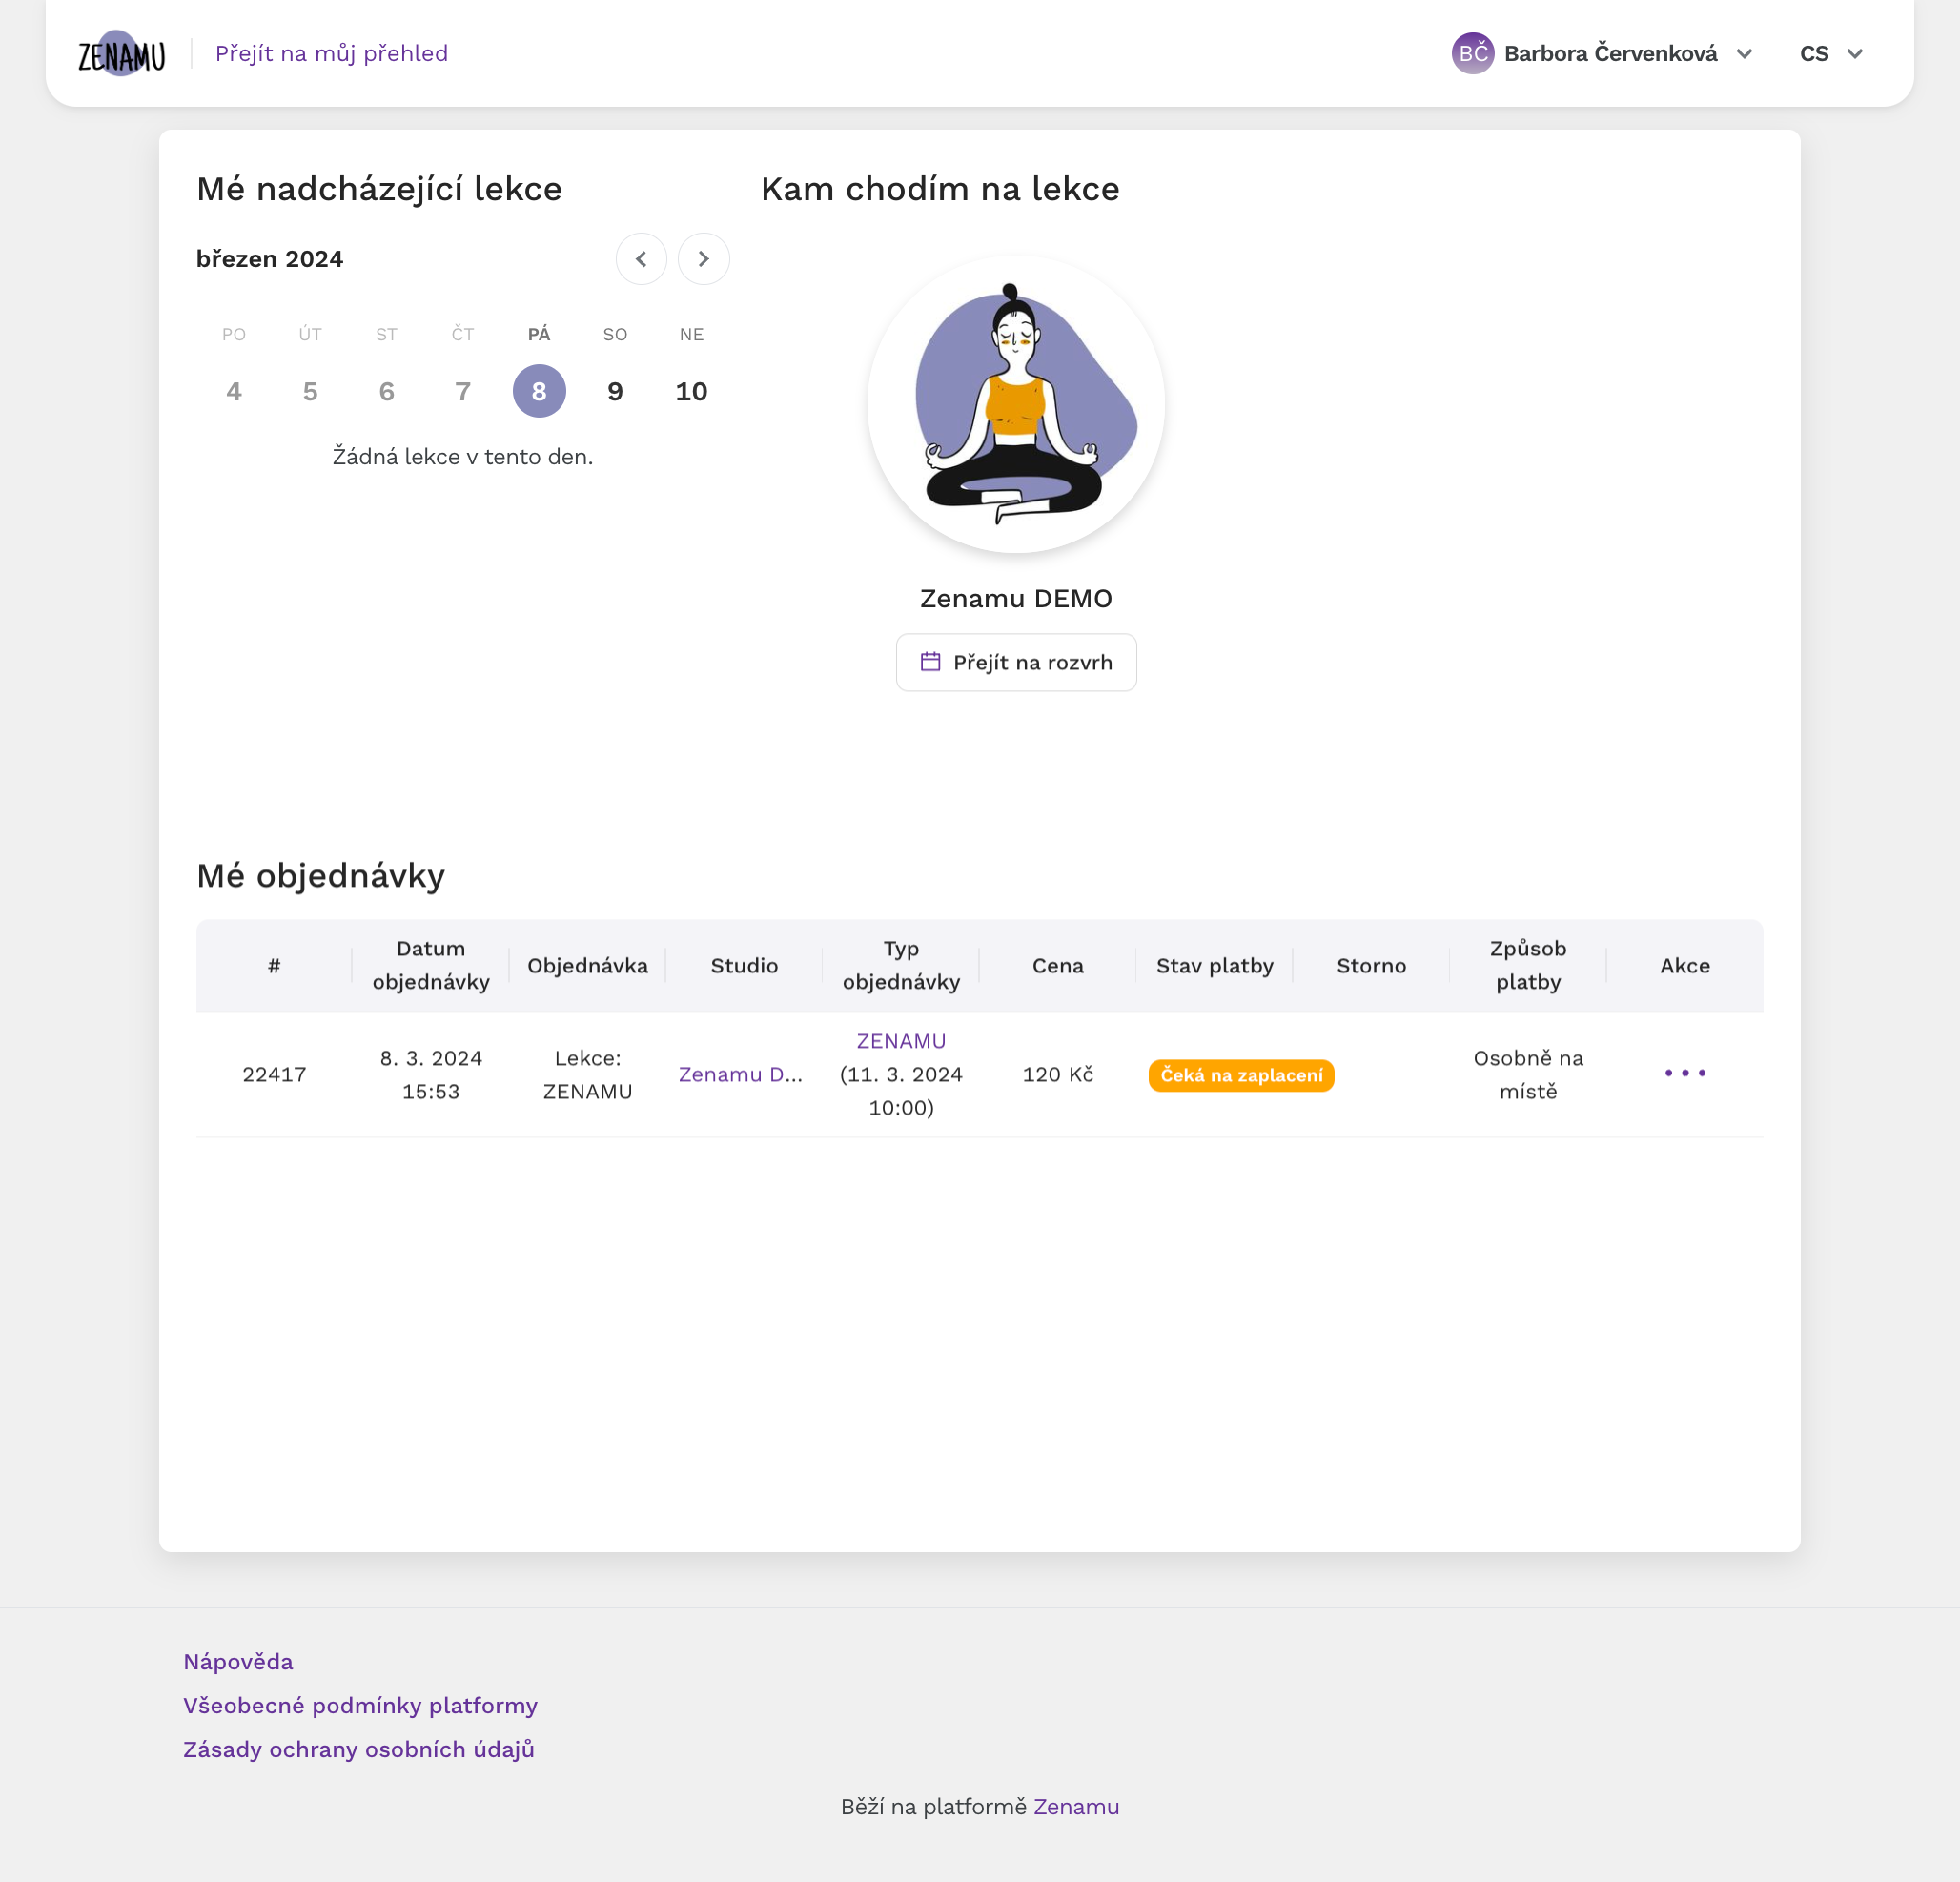The width and height of the screenshot is (1960, 1882).
Task: Open the Nápověda footer link
Action: 238,1661
